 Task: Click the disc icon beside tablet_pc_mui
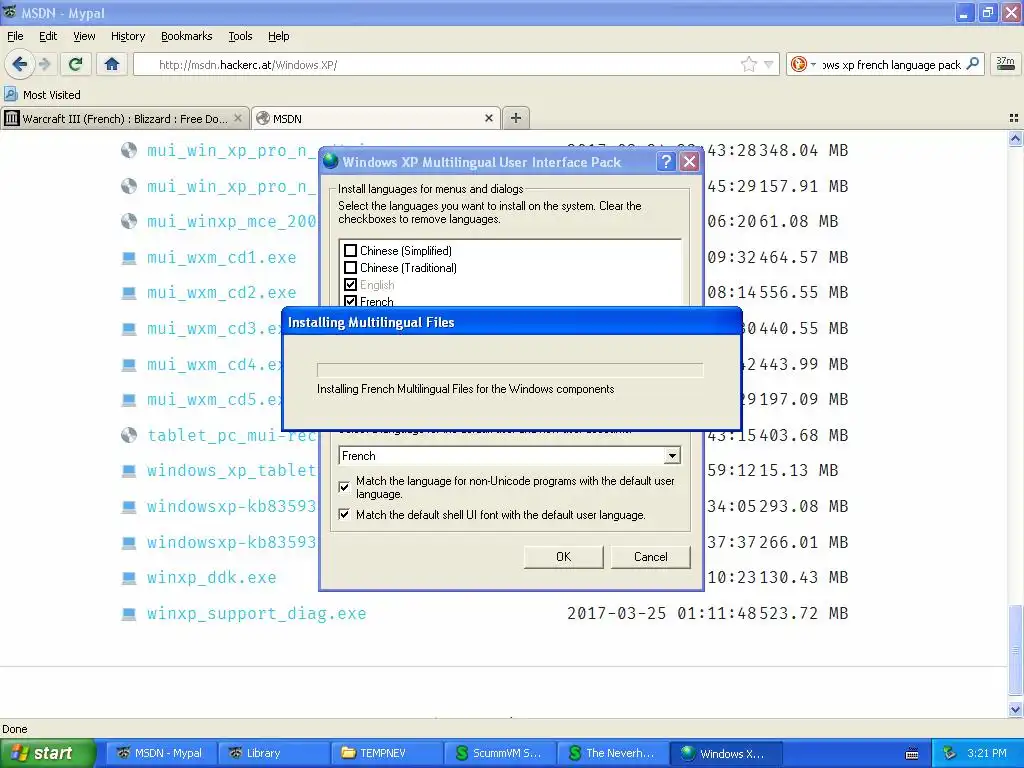[129, 435]
